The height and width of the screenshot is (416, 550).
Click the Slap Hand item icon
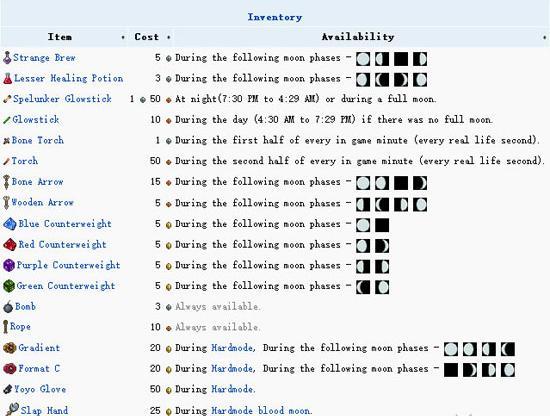click(12, 410)
